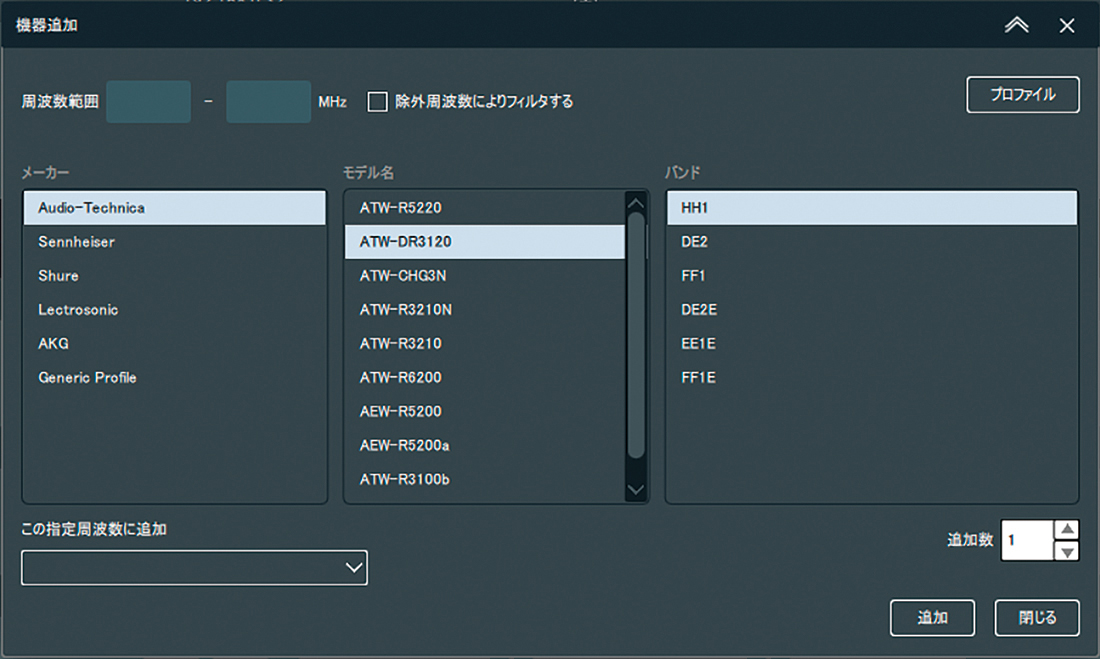Image resolution: width=1100 pixels, height=659 pixels.
Task: Click model list scroll down arrow
Action: (636, 490)
